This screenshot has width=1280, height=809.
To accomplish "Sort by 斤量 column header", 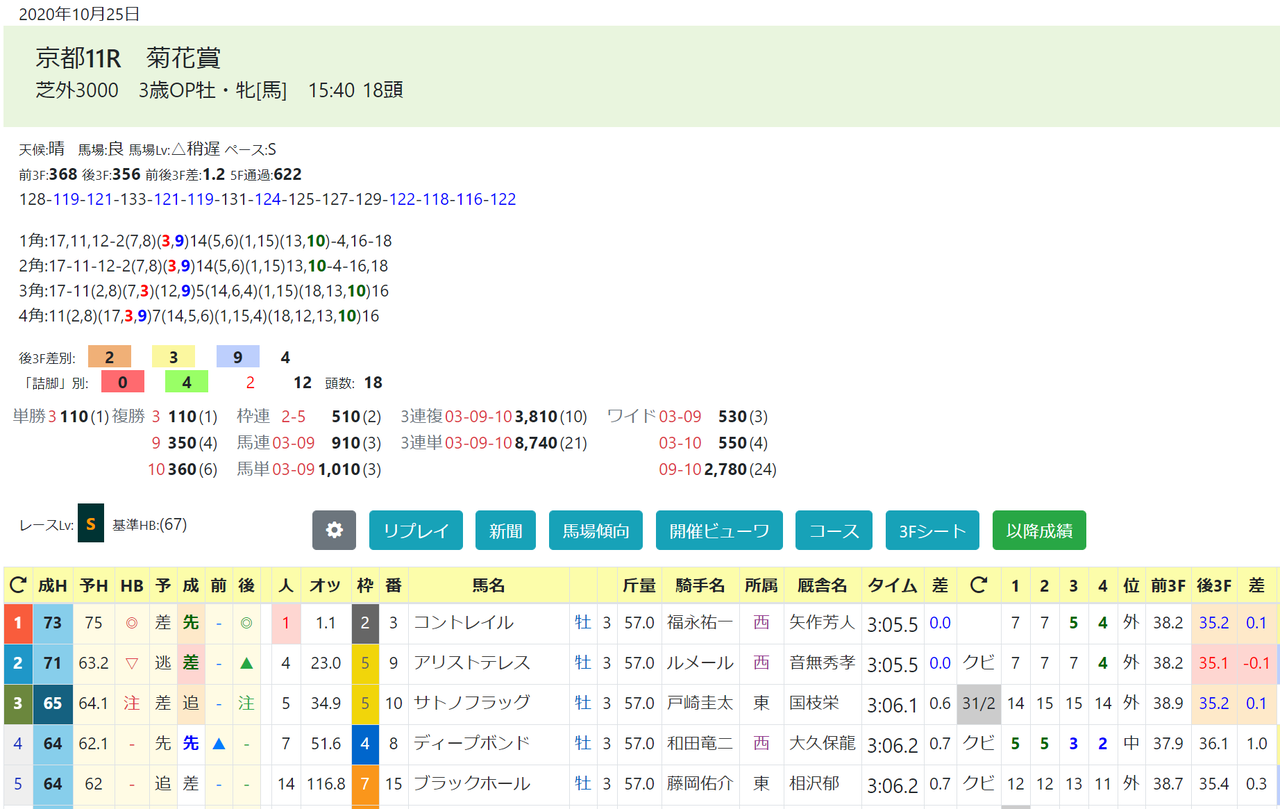I will tap(639, 585).
